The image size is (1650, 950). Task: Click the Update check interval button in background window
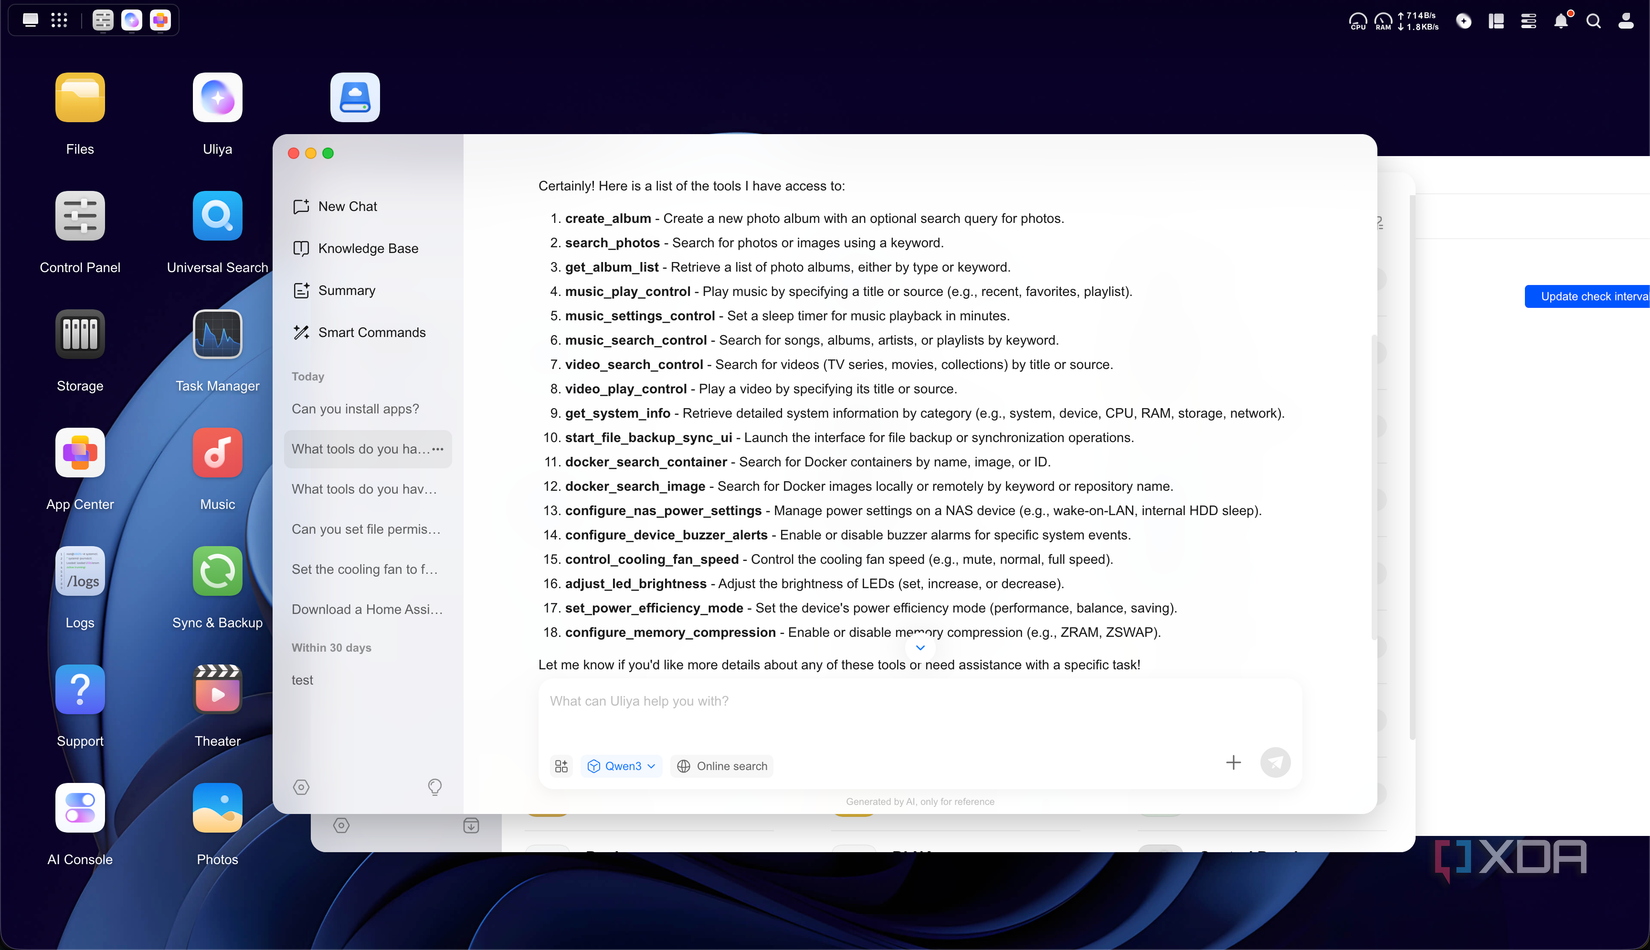(1587, 296)
